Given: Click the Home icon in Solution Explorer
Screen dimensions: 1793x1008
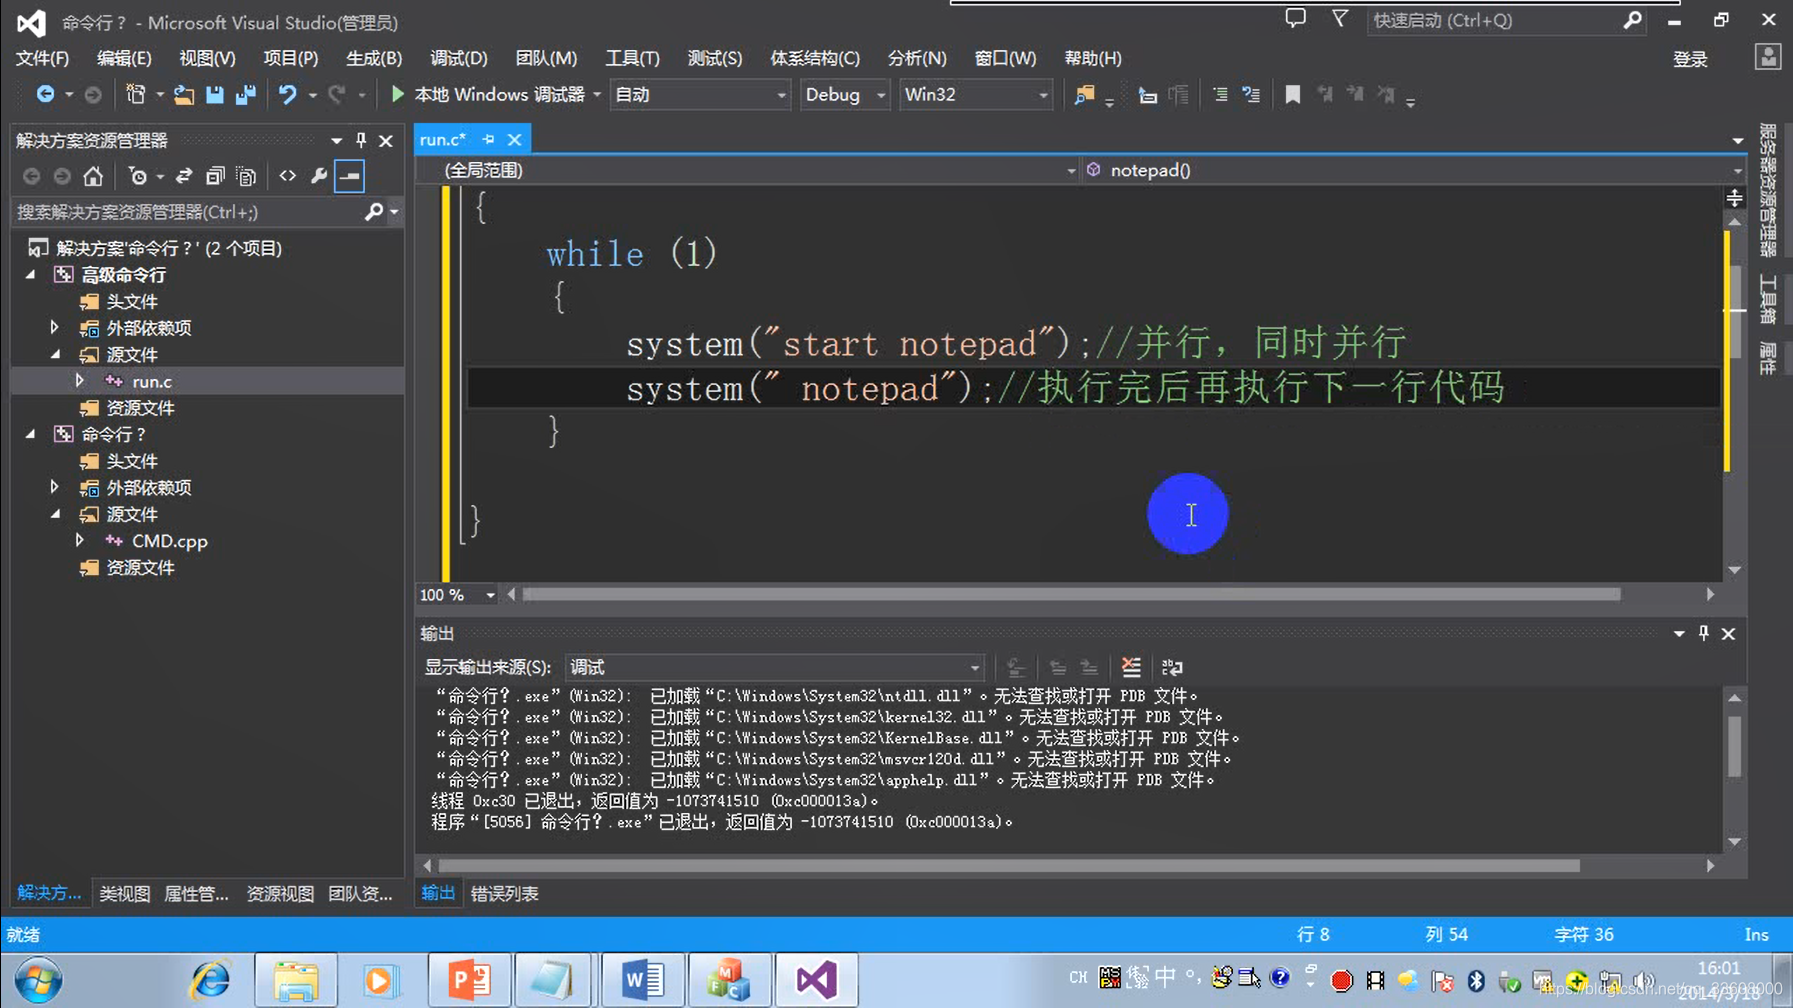Looking at the screenshot, I should (93, 176).
